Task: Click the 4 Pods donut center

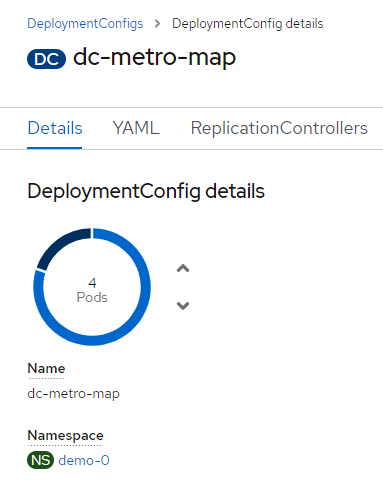Action: pos(92,290)
